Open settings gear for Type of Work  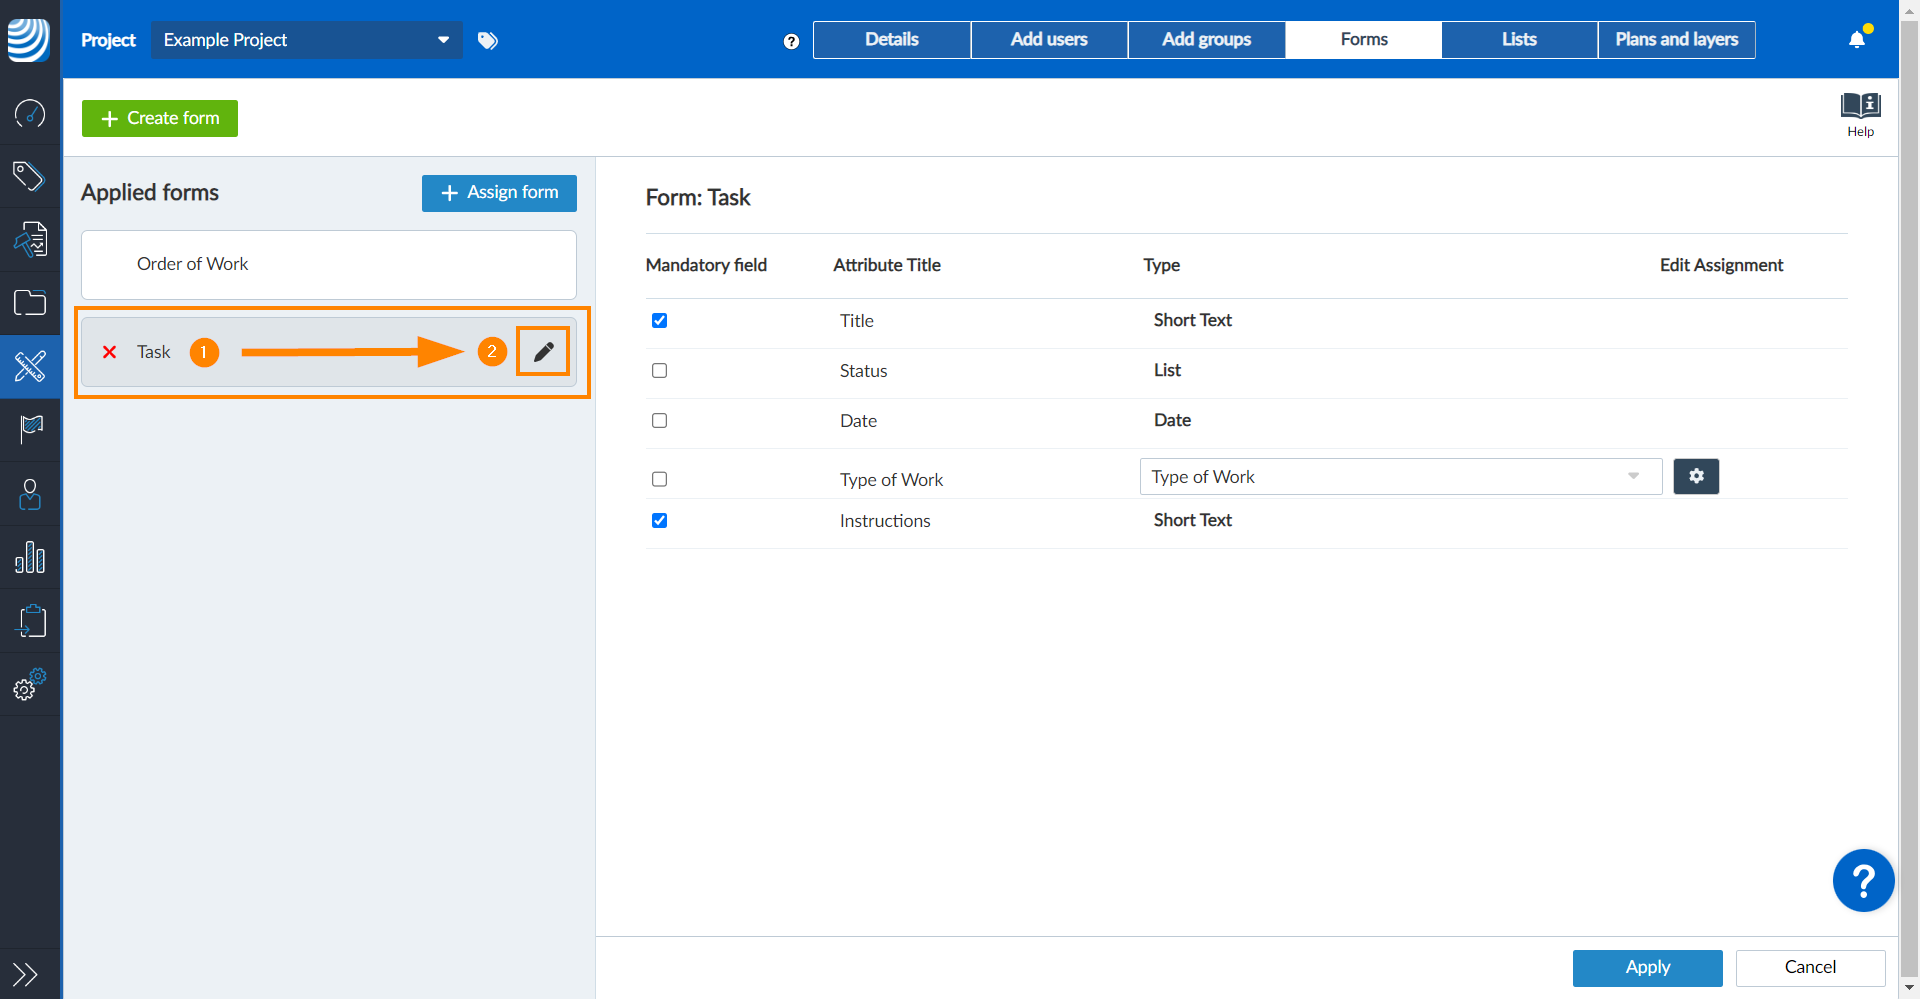(x=1696, y=477)
